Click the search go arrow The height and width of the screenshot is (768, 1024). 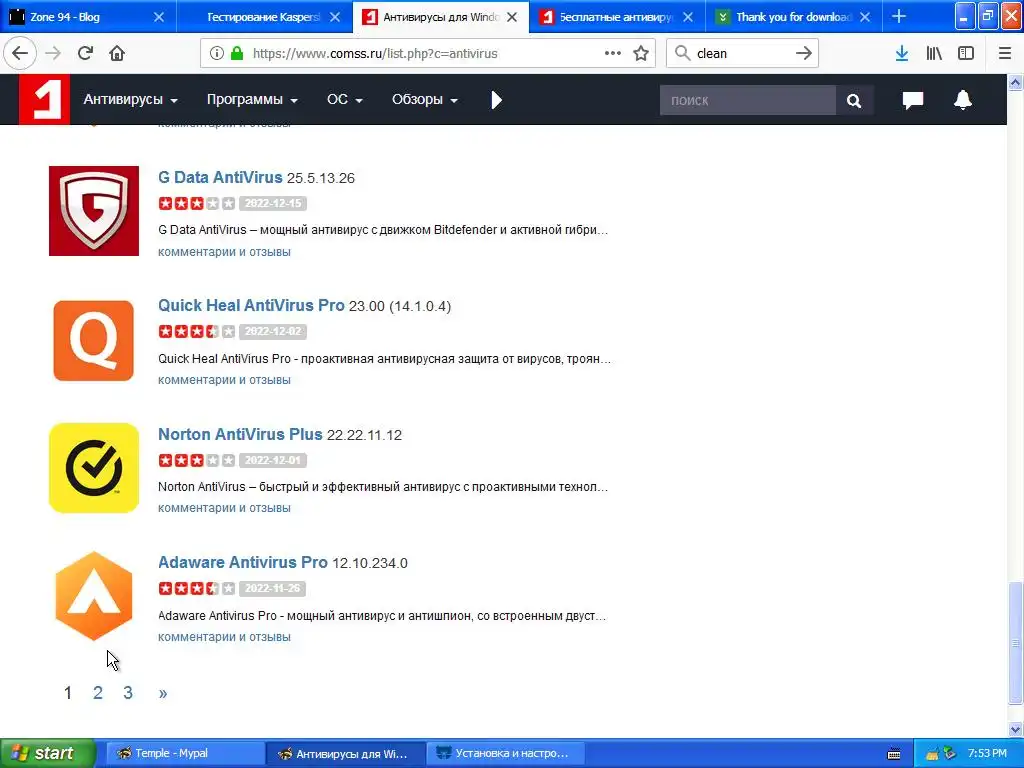pos(804,54)
